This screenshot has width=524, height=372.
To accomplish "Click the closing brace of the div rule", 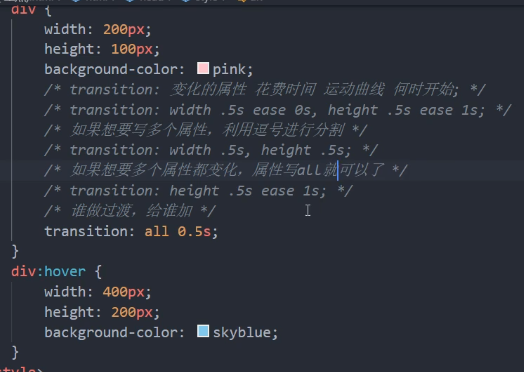I will tap(15, 251).
